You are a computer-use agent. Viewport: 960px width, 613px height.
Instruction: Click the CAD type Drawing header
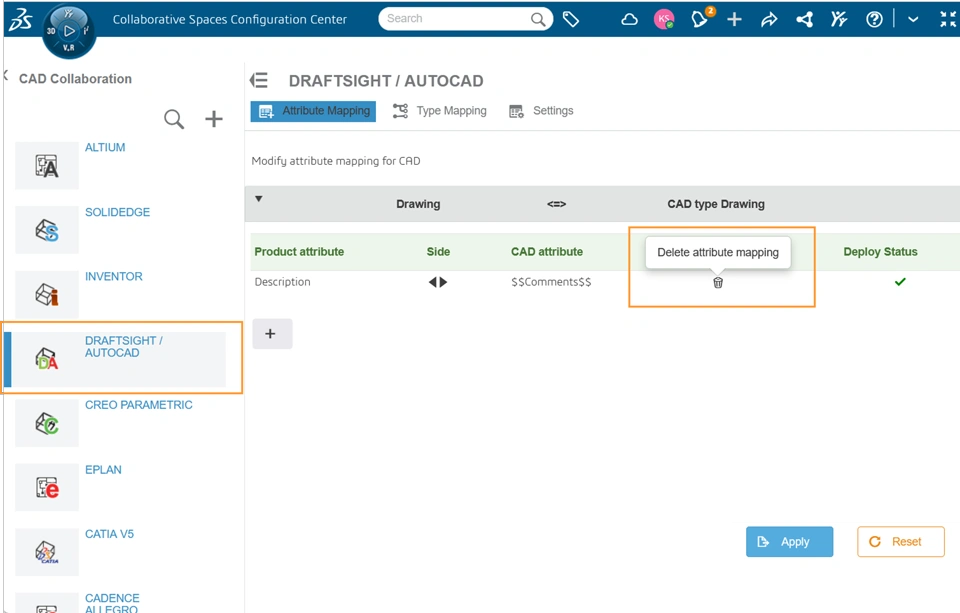click(x=716, y=204)
